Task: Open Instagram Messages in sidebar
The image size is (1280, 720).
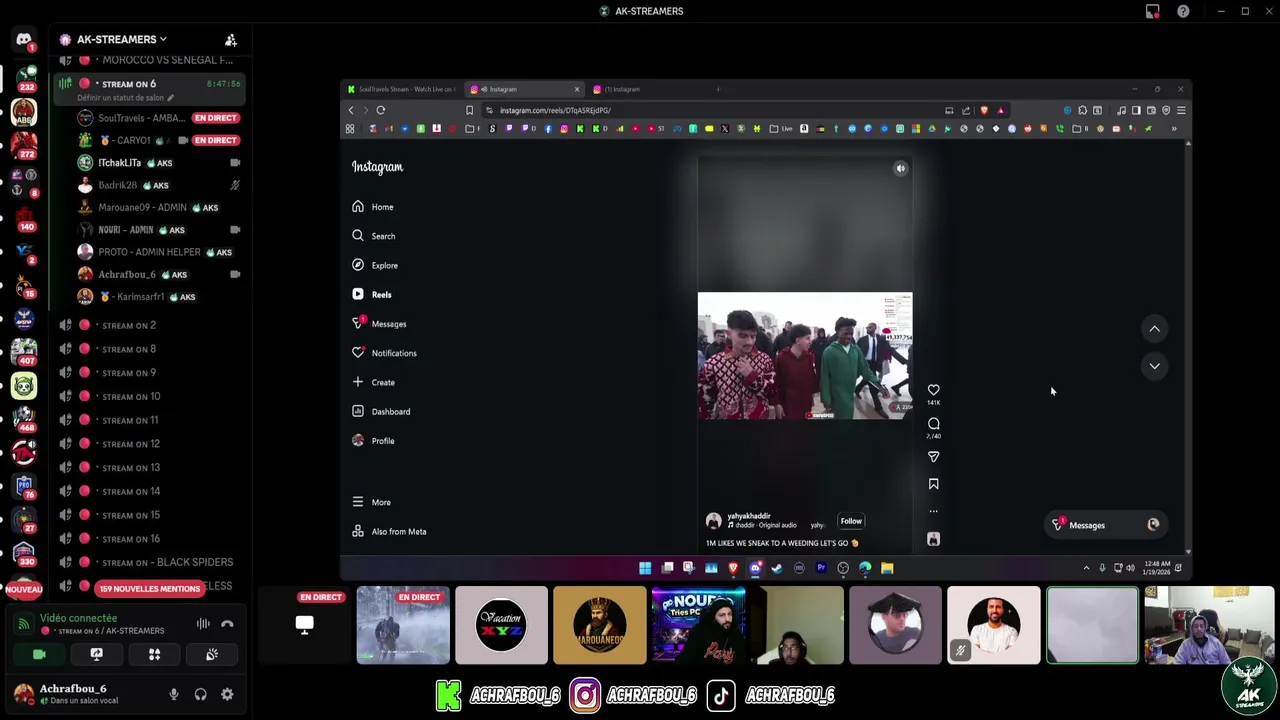Action: tap(379, 324)
